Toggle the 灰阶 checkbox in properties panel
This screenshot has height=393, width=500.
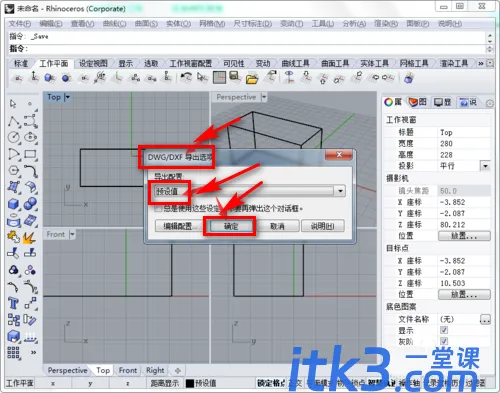(444, 341)
